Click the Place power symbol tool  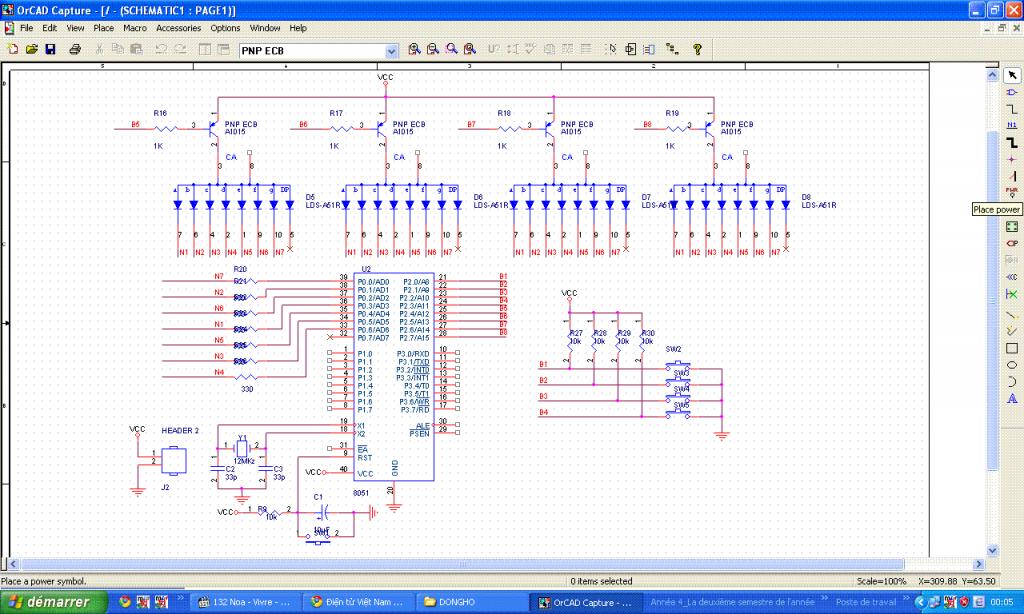pyautogui.click(x=1012, y=192)
